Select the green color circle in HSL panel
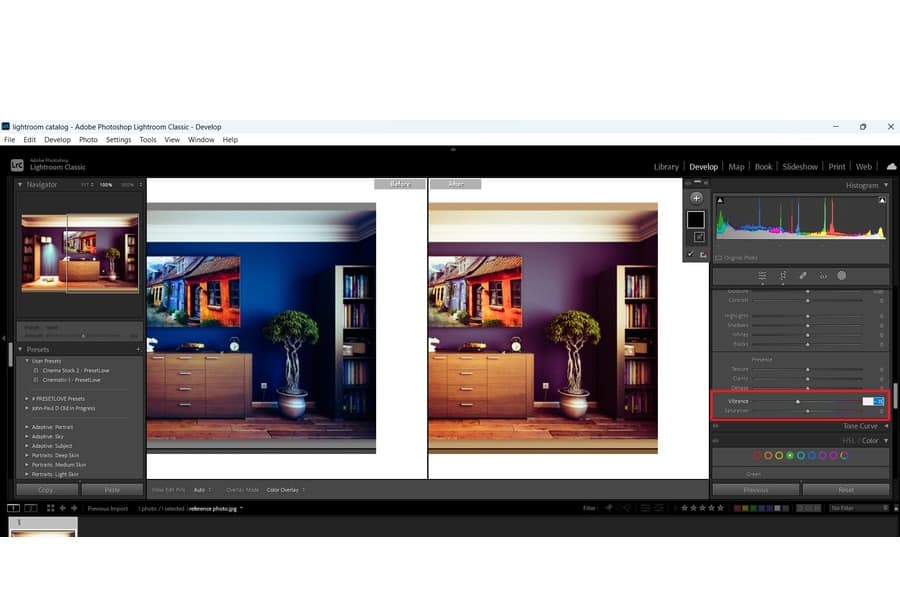This screenshot has height=600, width=900. click(x=790, y=455)
